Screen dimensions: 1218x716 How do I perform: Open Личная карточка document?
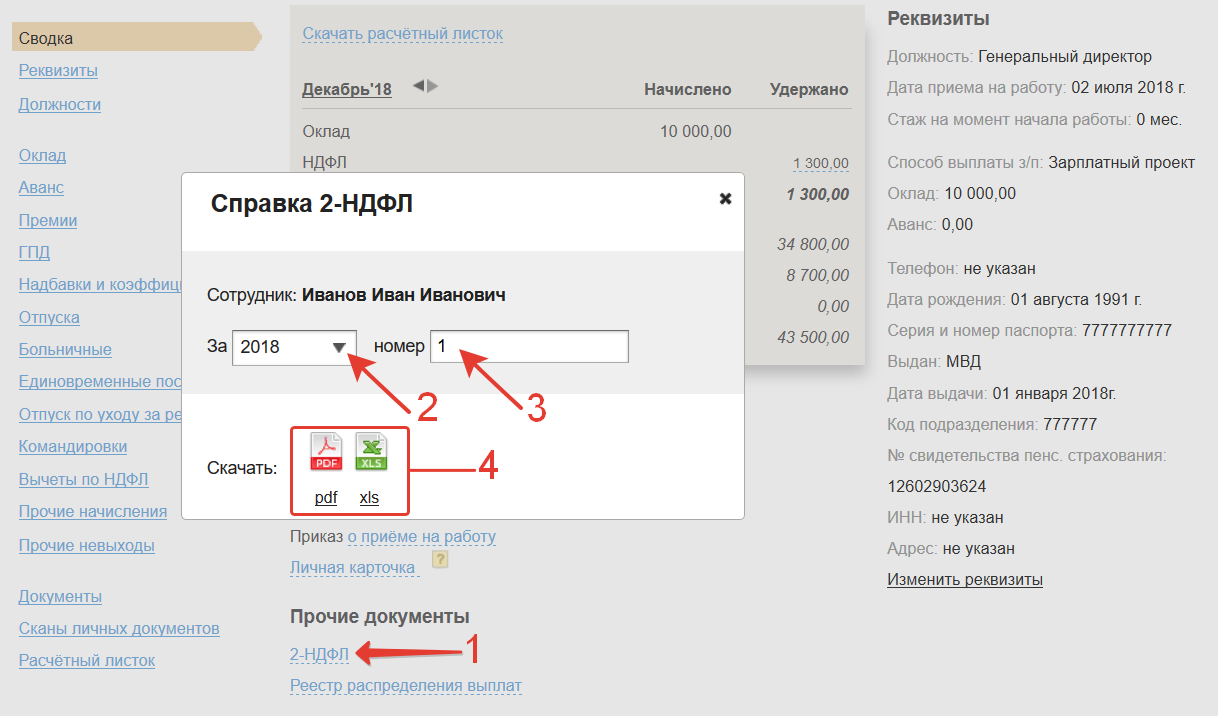[352, 567]
